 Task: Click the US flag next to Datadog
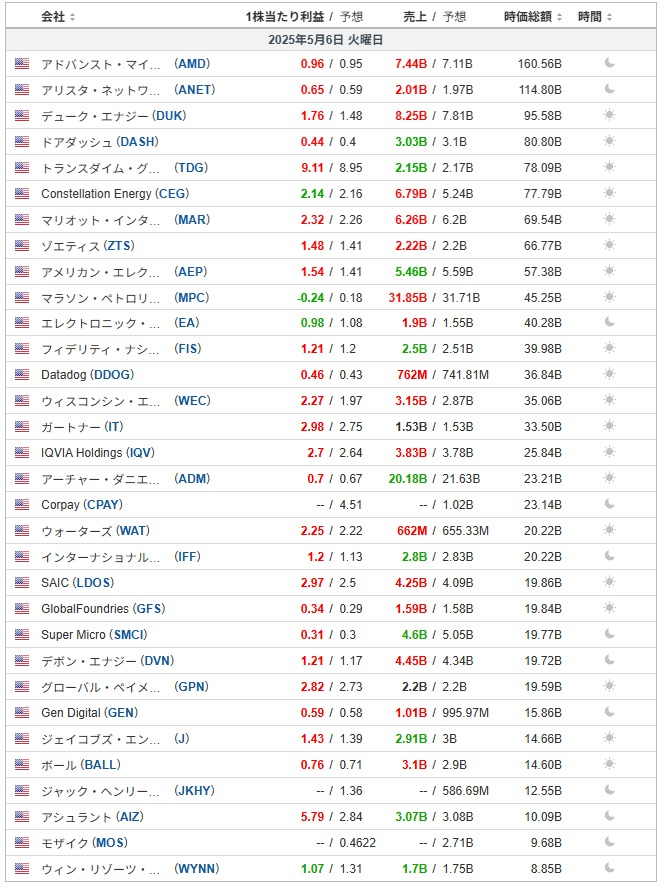point(22,375)
